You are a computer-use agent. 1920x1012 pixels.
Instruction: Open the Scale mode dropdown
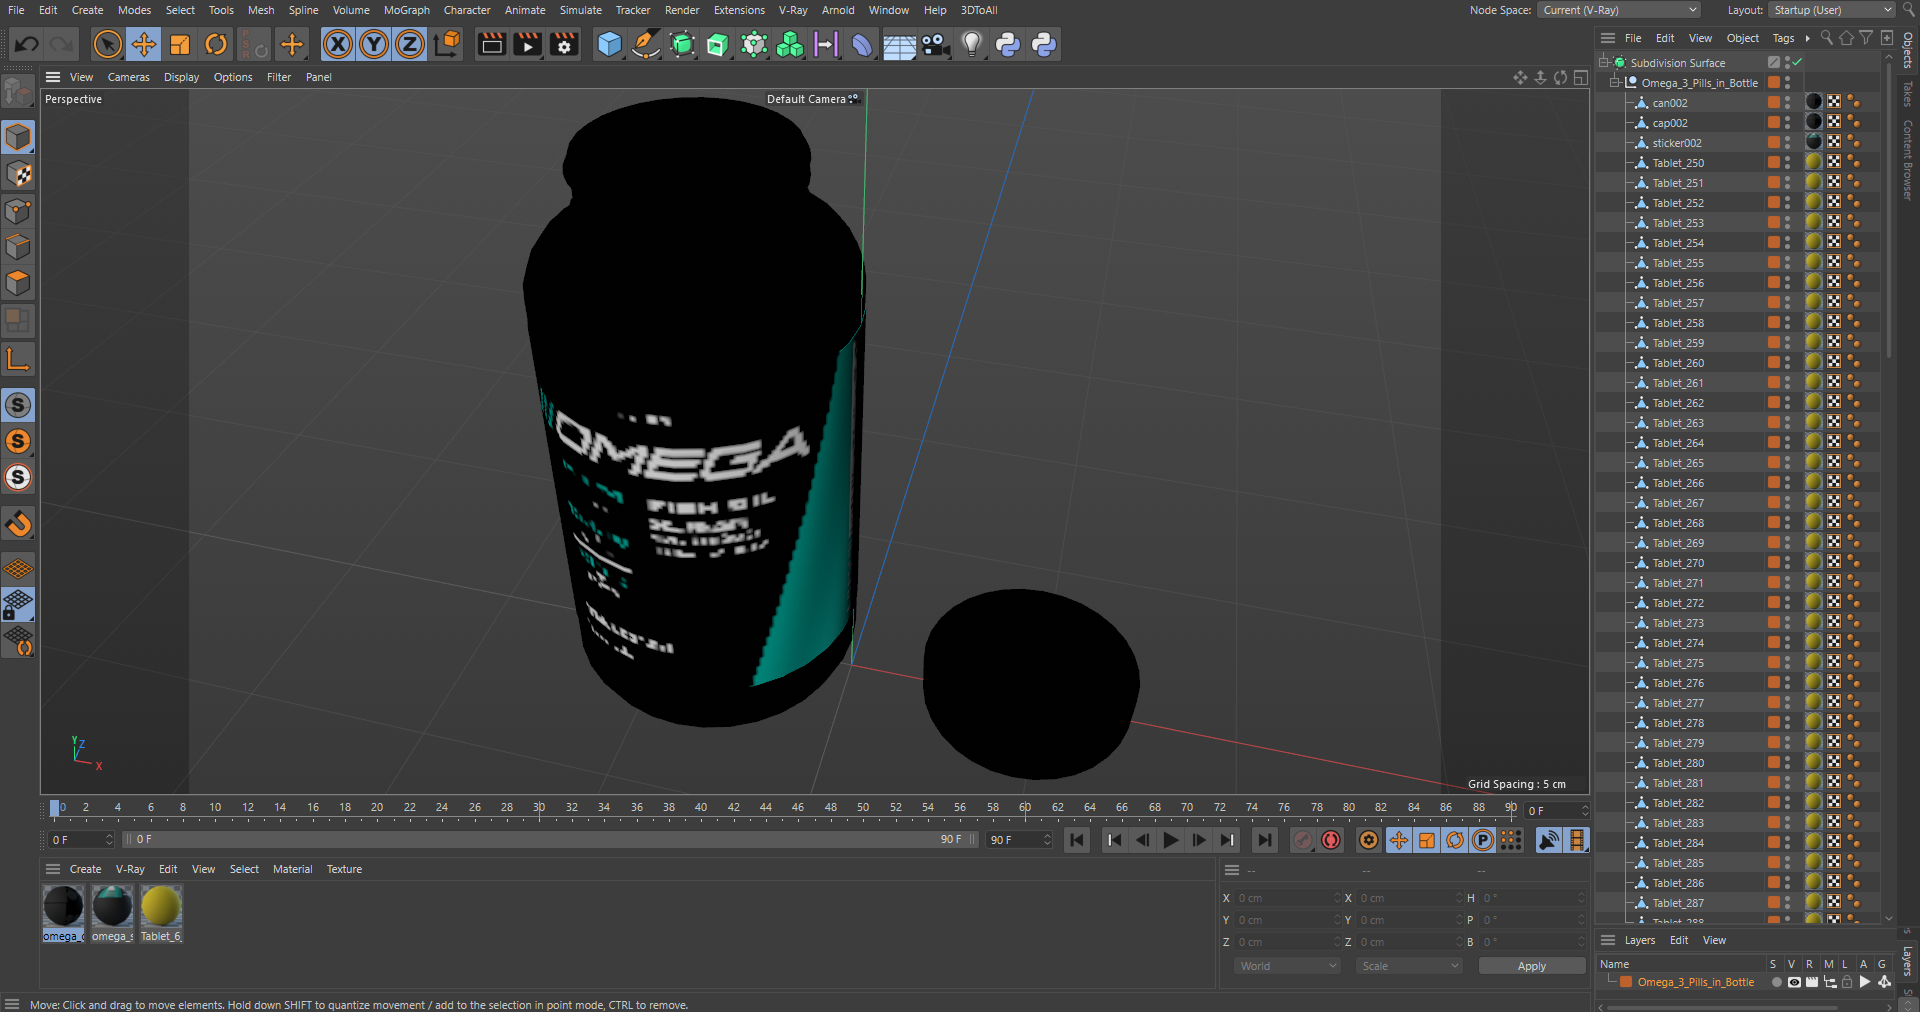(1409, 966)
